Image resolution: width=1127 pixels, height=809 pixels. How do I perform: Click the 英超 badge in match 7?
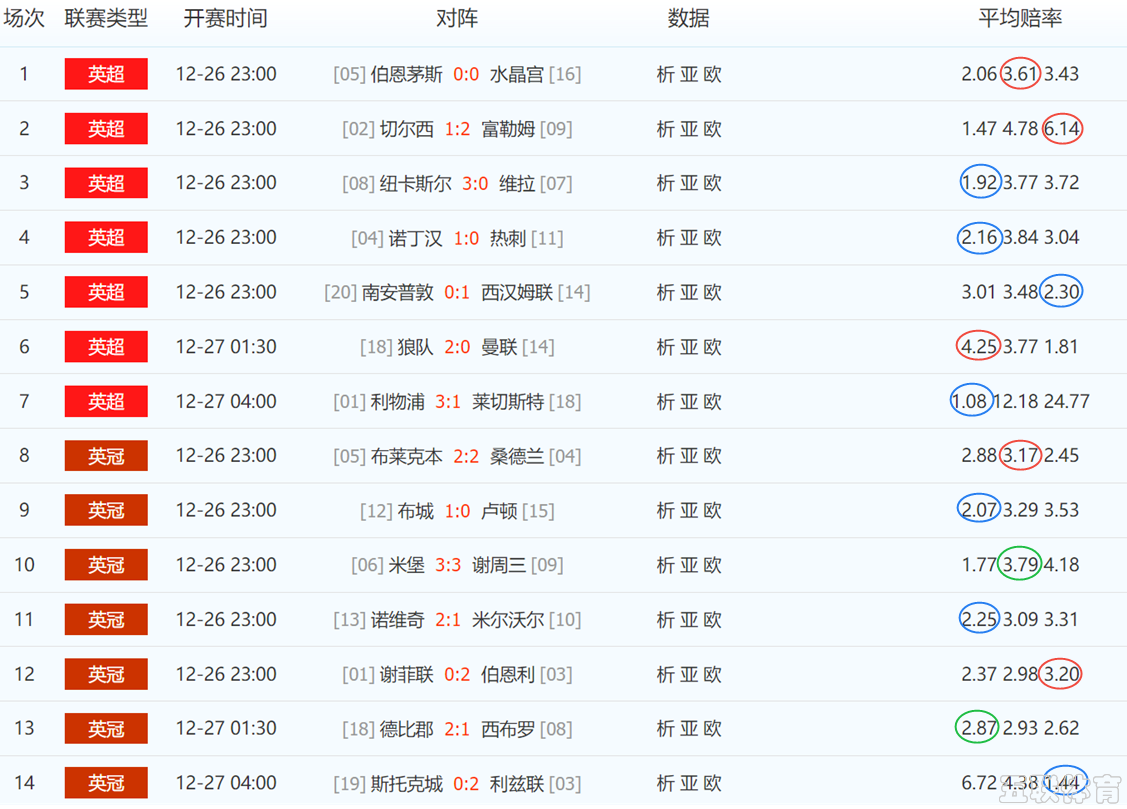coord(106,402)
